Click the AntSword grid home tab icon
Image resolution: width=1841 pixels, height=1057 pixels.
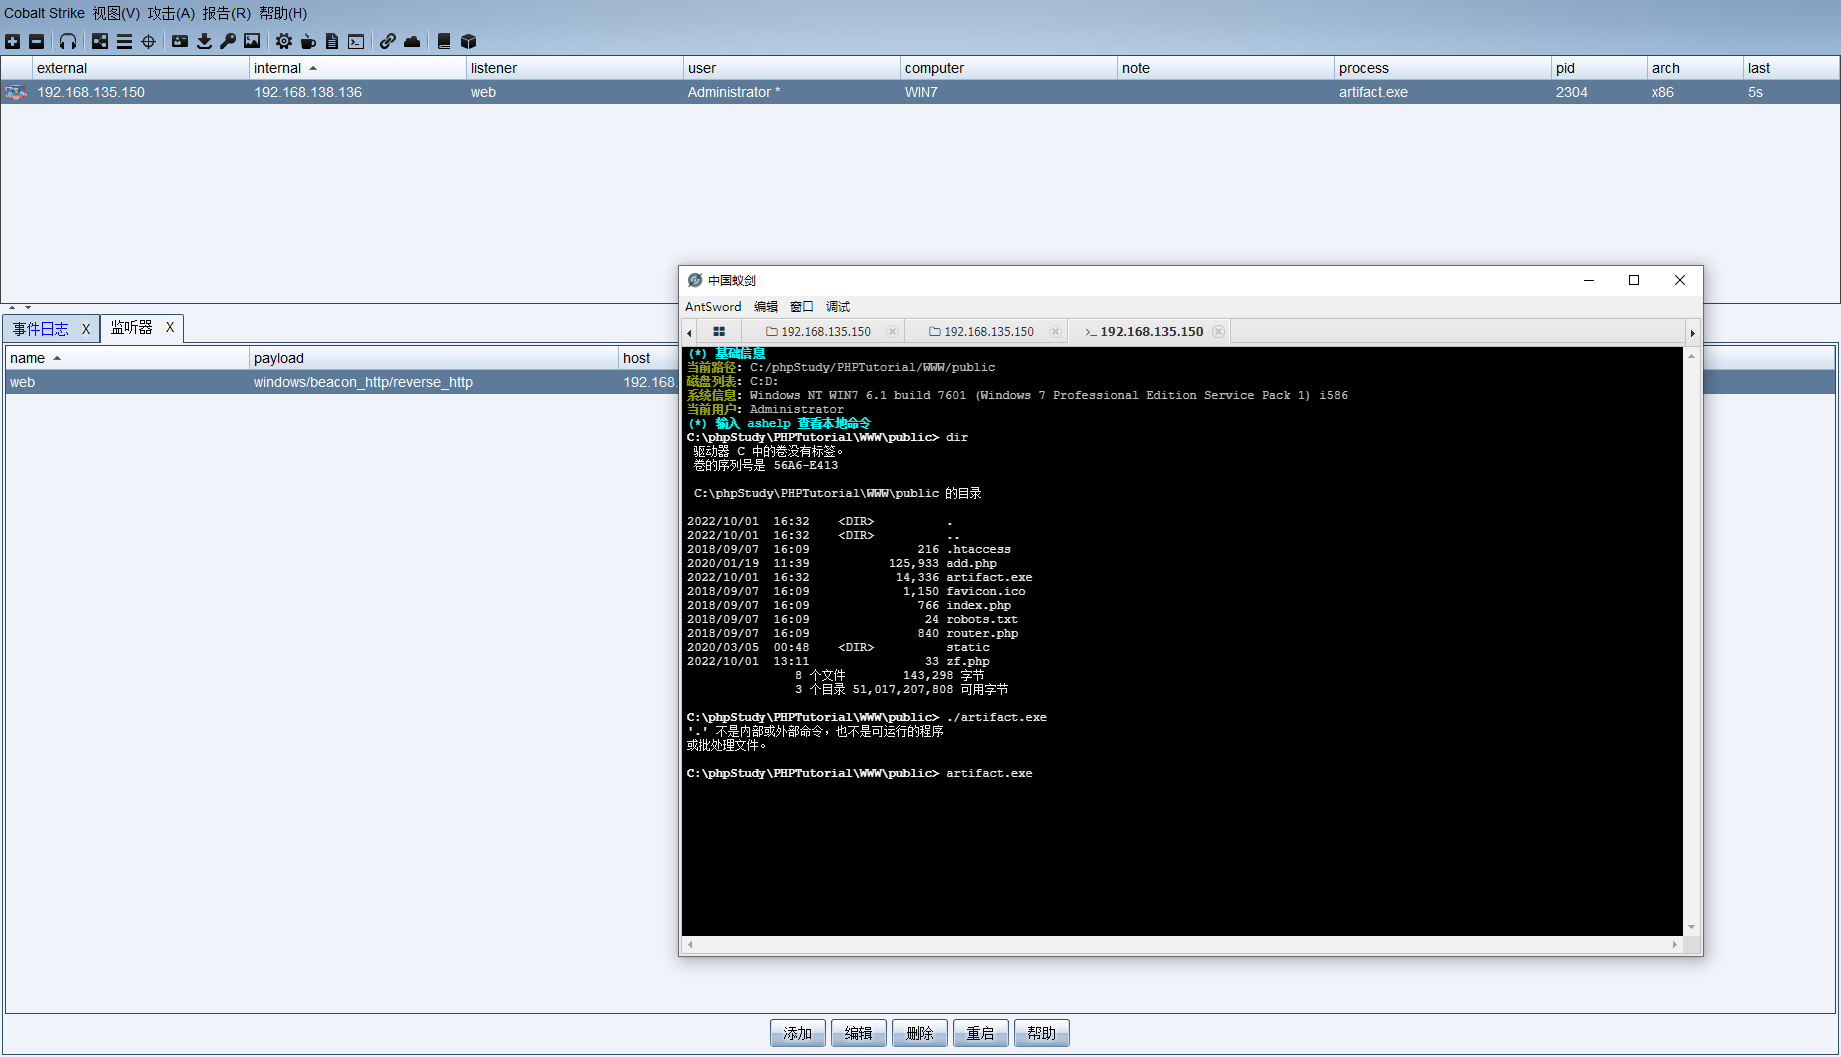click(719, 331)
